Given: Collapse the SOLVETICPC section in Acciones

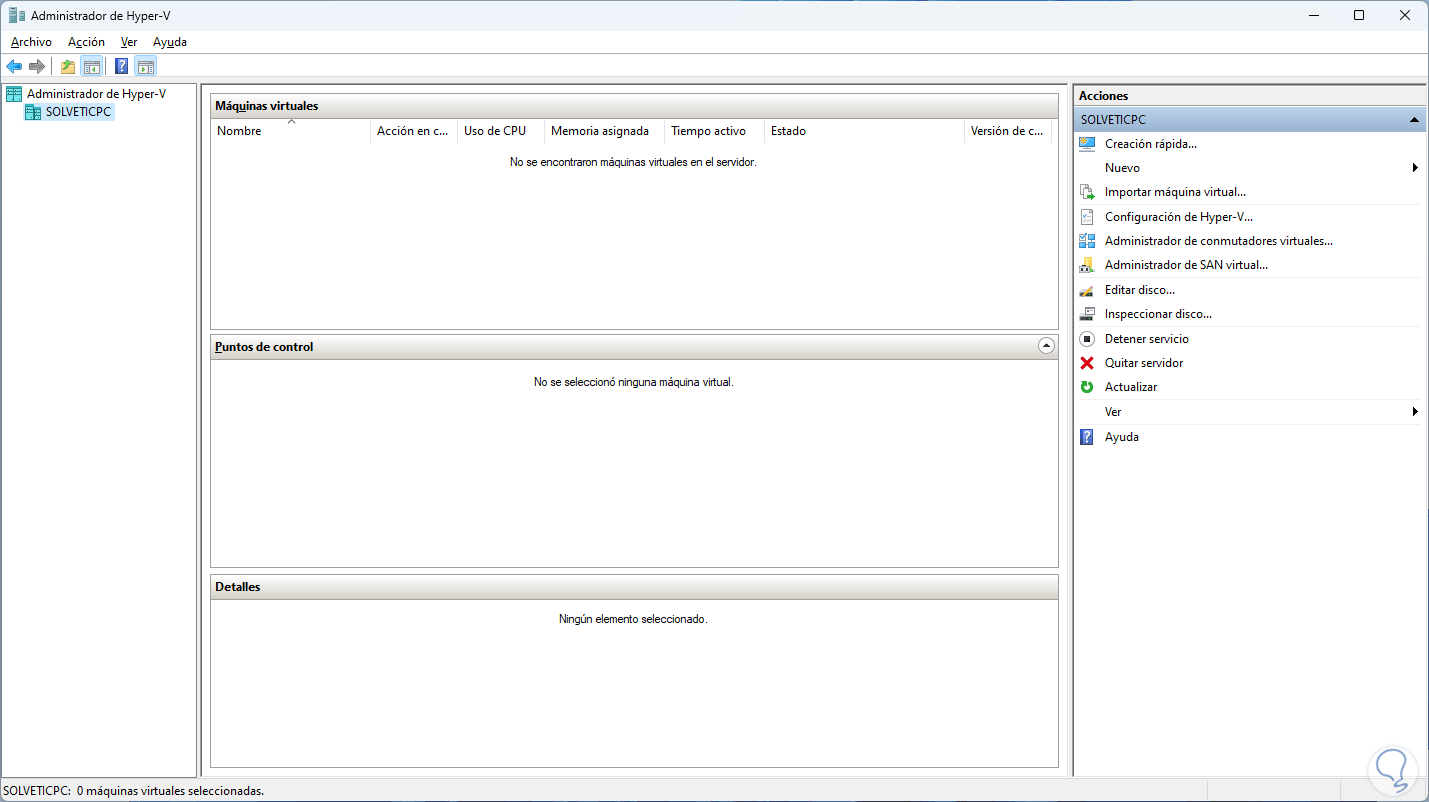Looking at the screenshot, I should (1414, 120).
